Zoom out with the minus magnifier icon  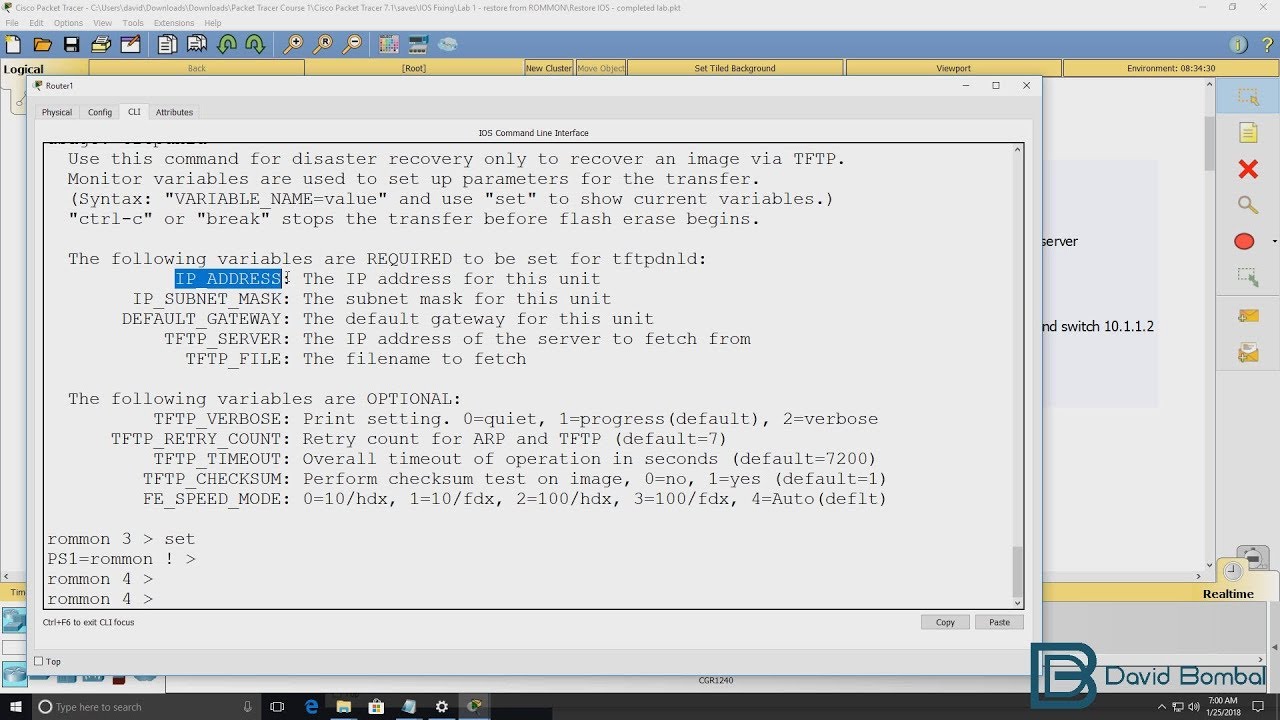coord(352,44)
